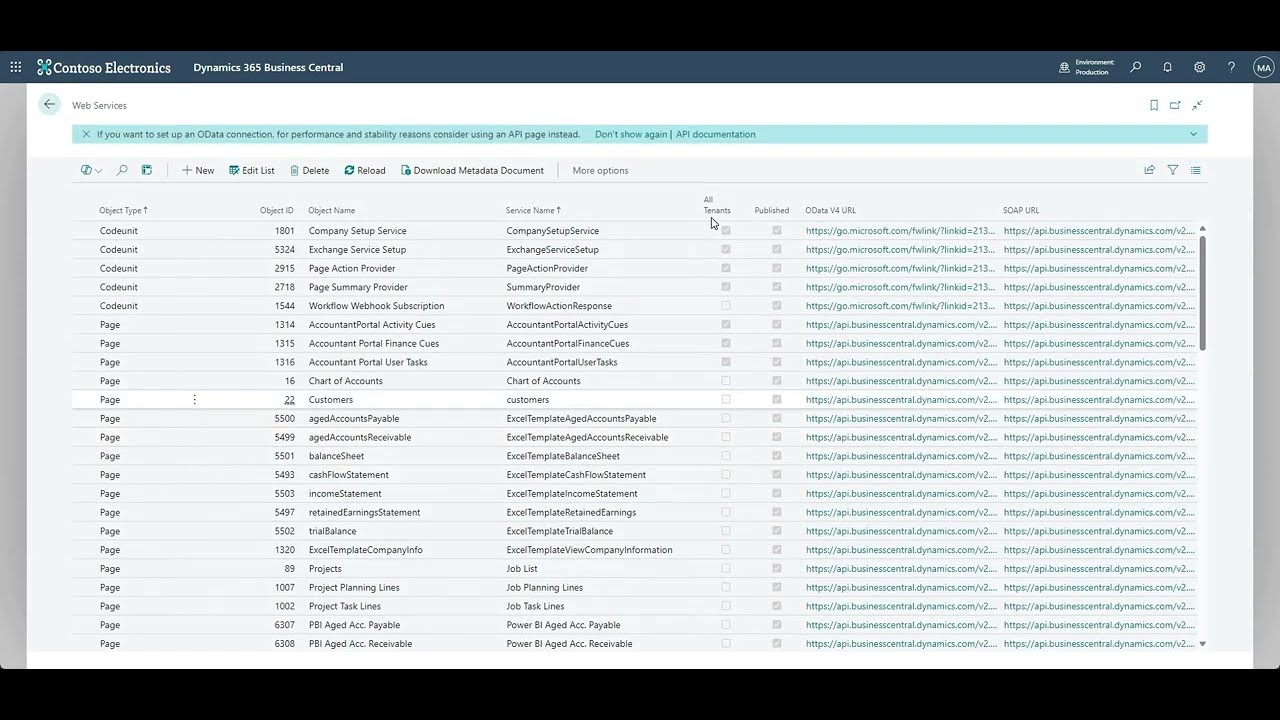Screen dimensions: 1280x720
Task: Sort by Service Name column header
Action: pos(533,210)
